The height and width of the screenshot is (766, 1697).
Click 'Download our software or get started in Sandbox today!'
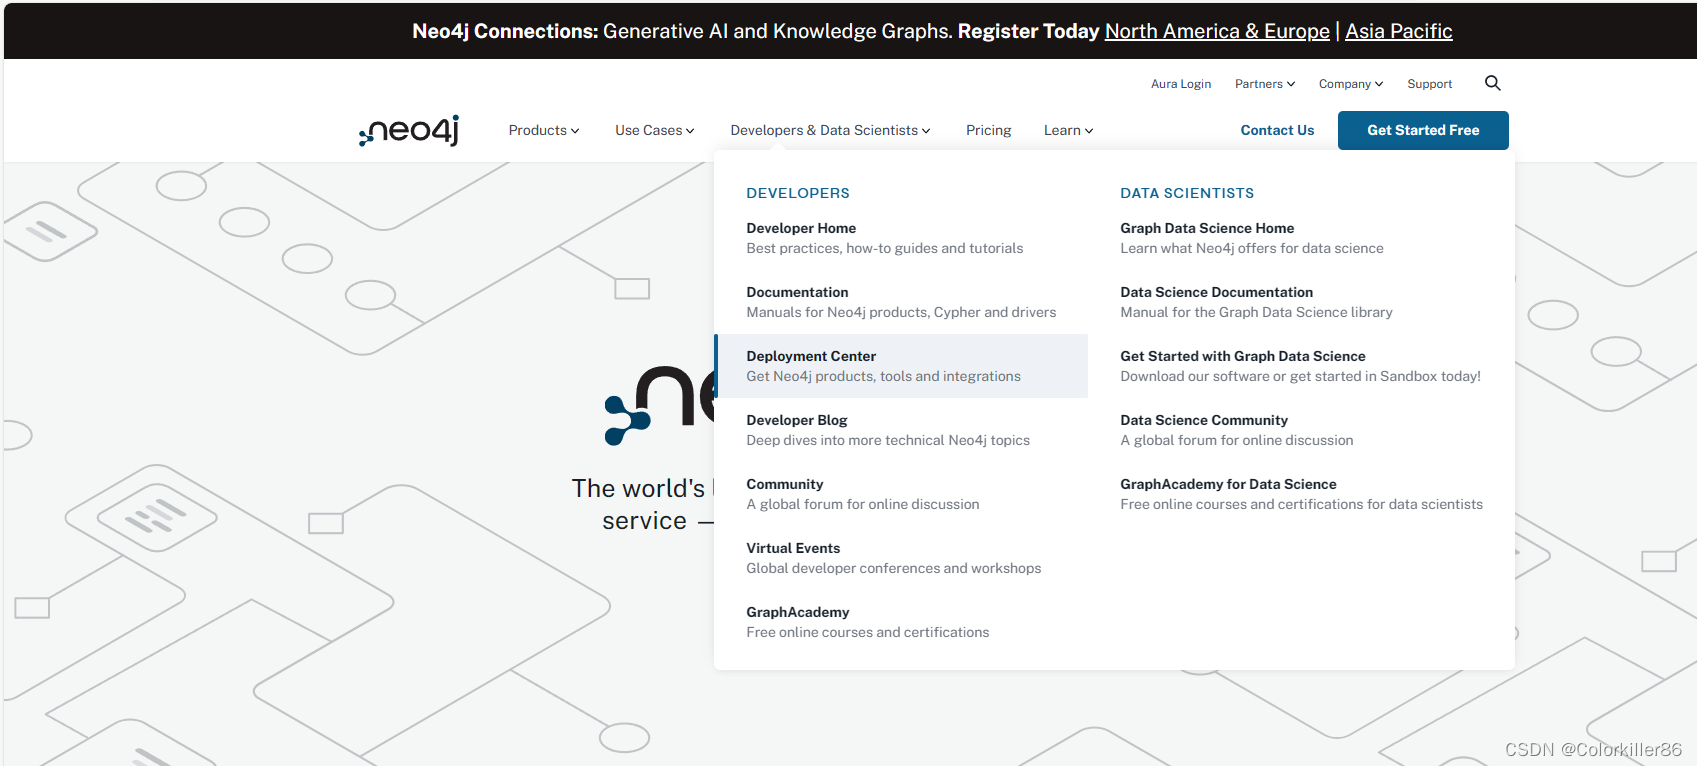tap(1300, 376)
